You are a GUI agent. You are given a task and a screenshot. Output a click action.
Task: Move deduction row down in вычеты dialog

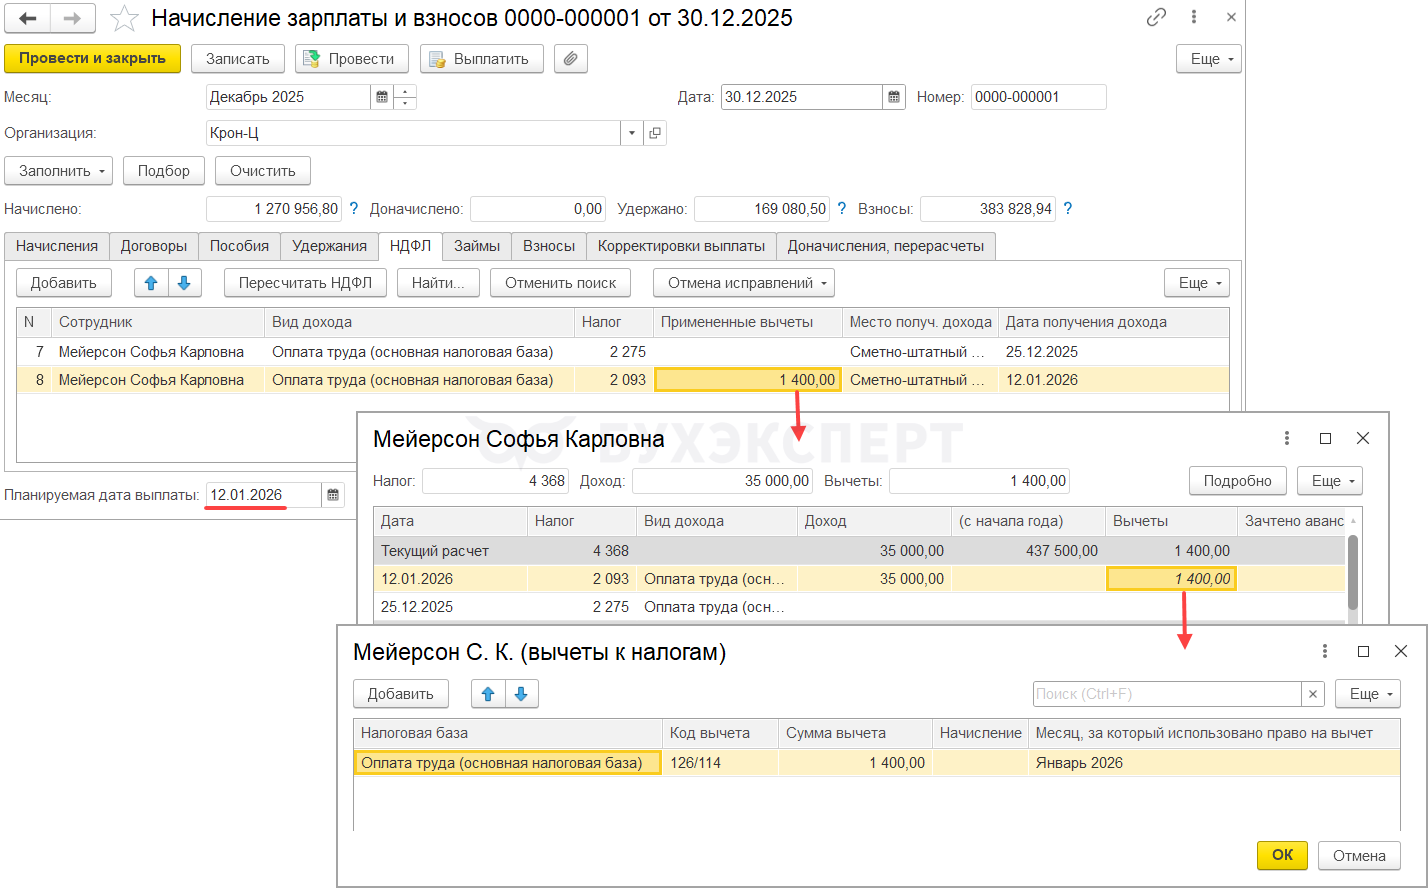[x=522, y=693]
